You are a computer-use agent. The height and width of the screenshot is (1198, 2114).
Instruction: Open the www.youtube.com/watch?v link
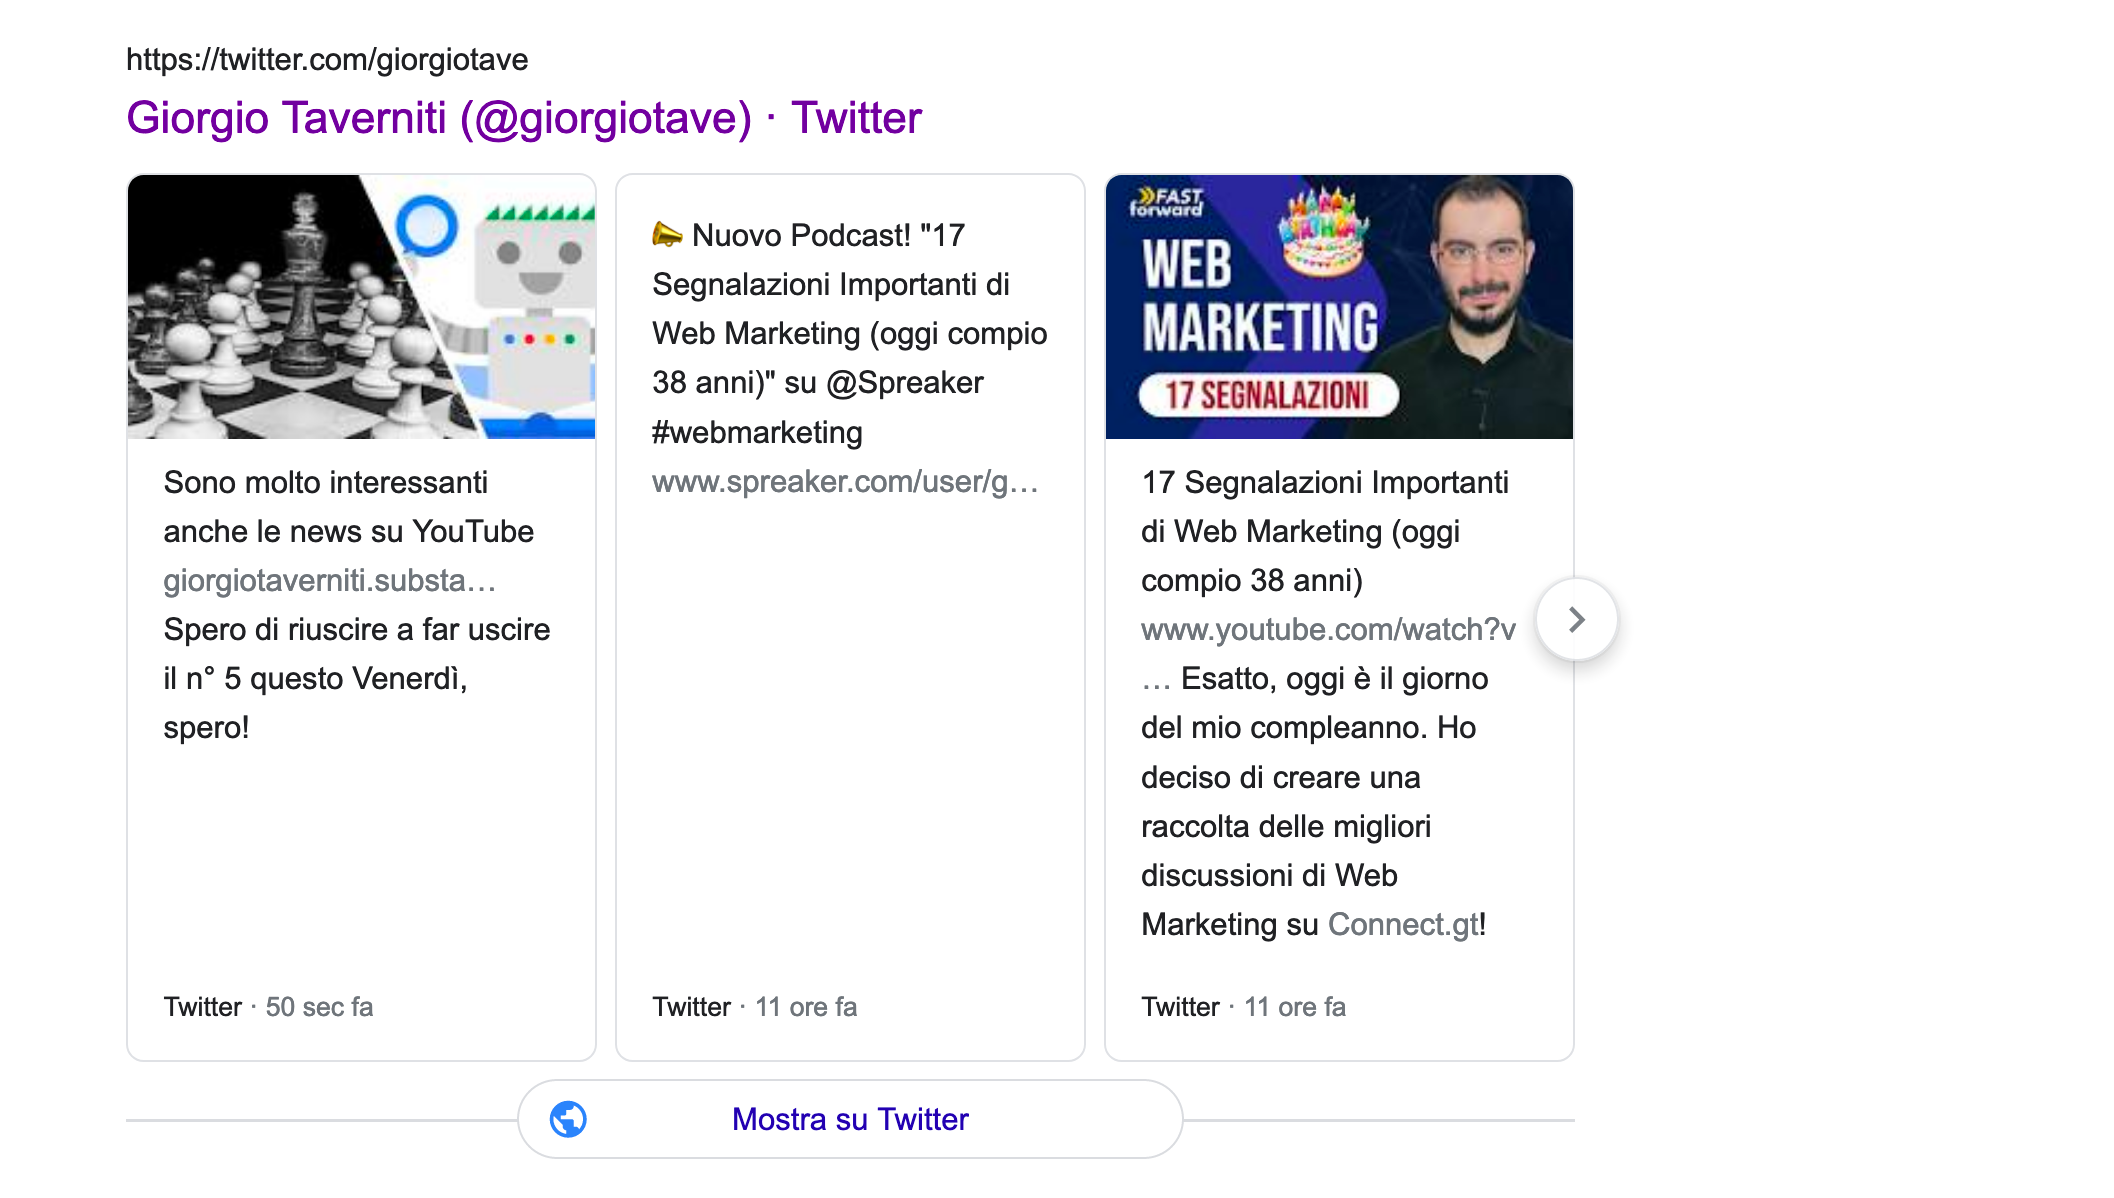(x=1328, y=630)
